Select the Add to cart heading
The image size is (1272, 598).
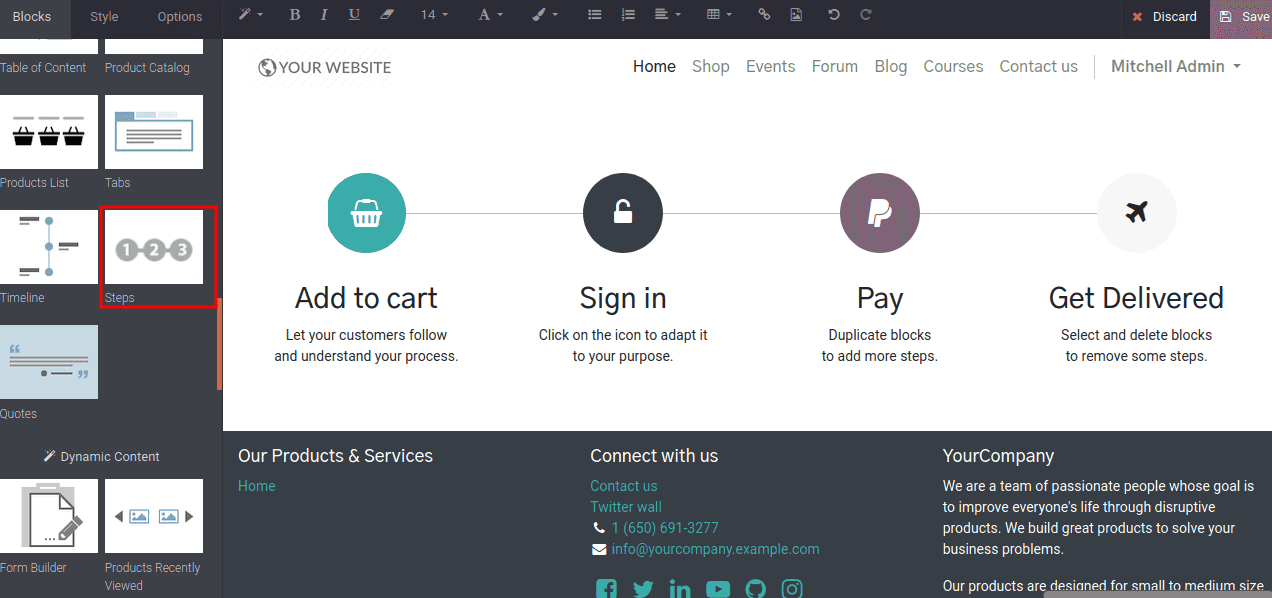[366, 298]
